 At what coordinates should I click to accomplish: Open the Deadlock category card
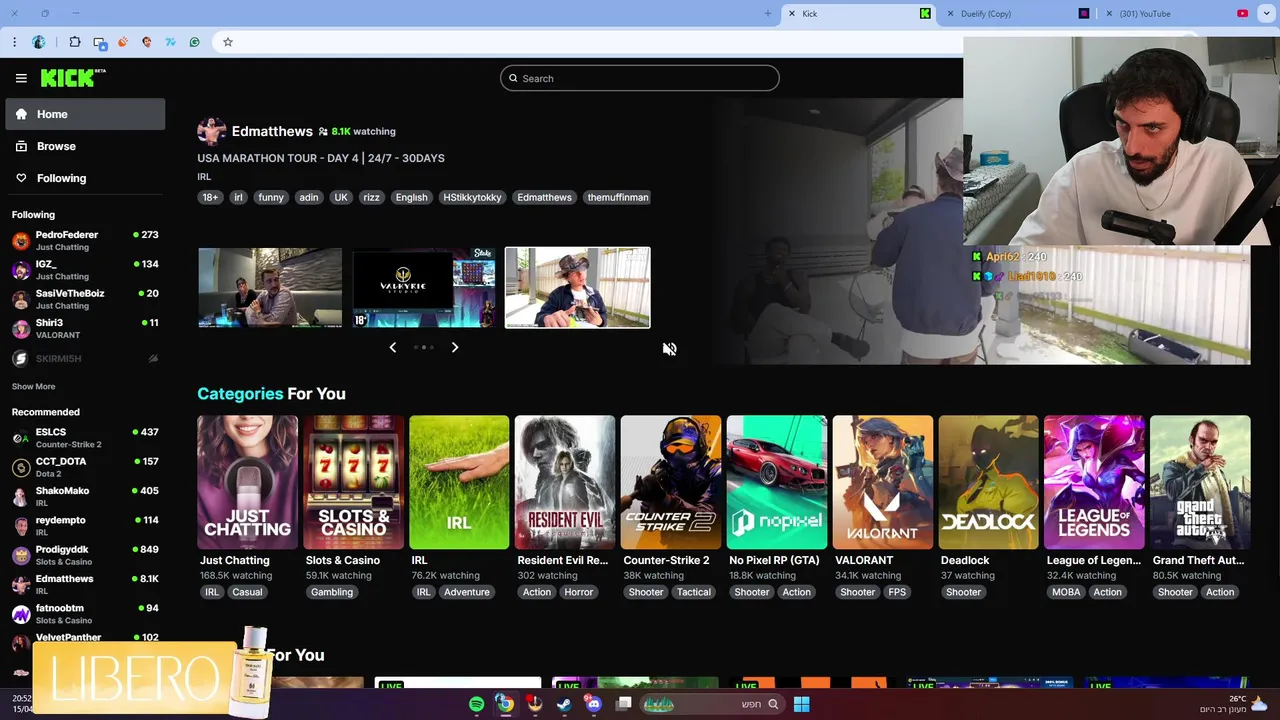(x=988, y=483)
